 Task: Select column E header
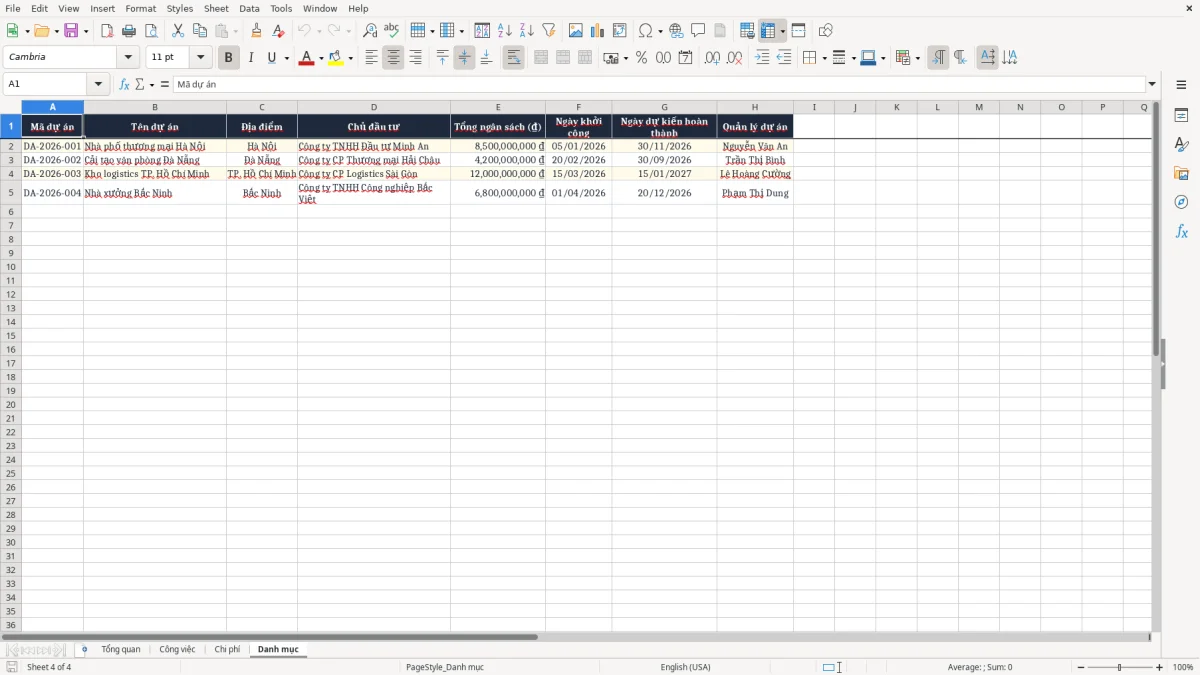point(498,107)
